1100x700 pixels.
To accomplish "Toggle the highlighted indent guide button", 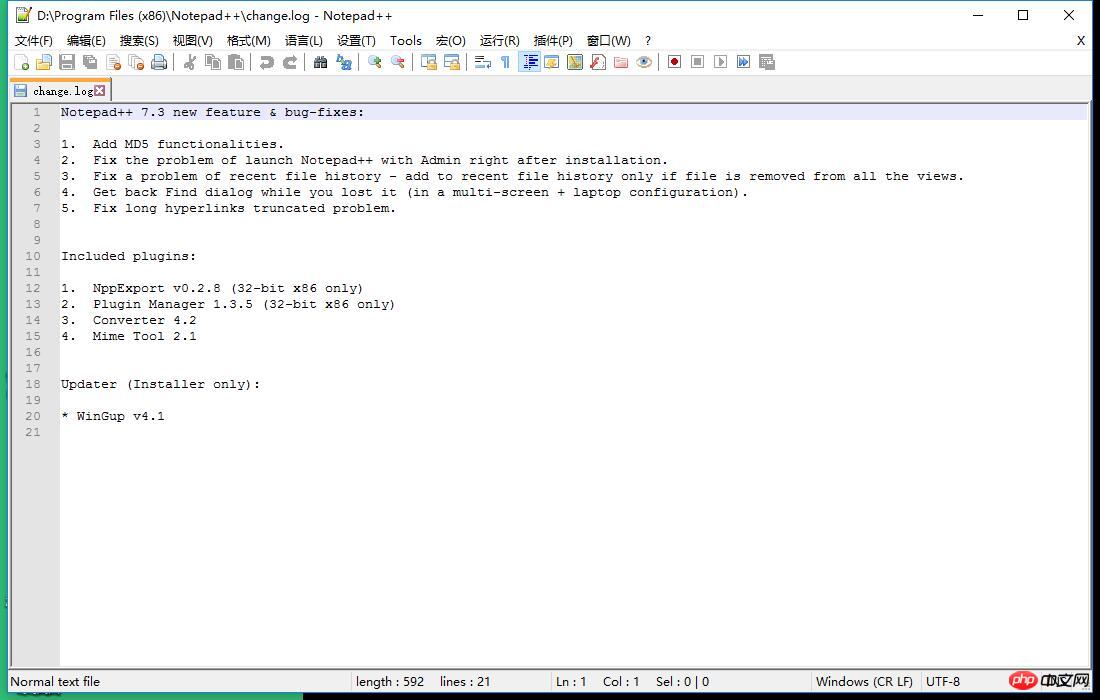I will 530,62.
